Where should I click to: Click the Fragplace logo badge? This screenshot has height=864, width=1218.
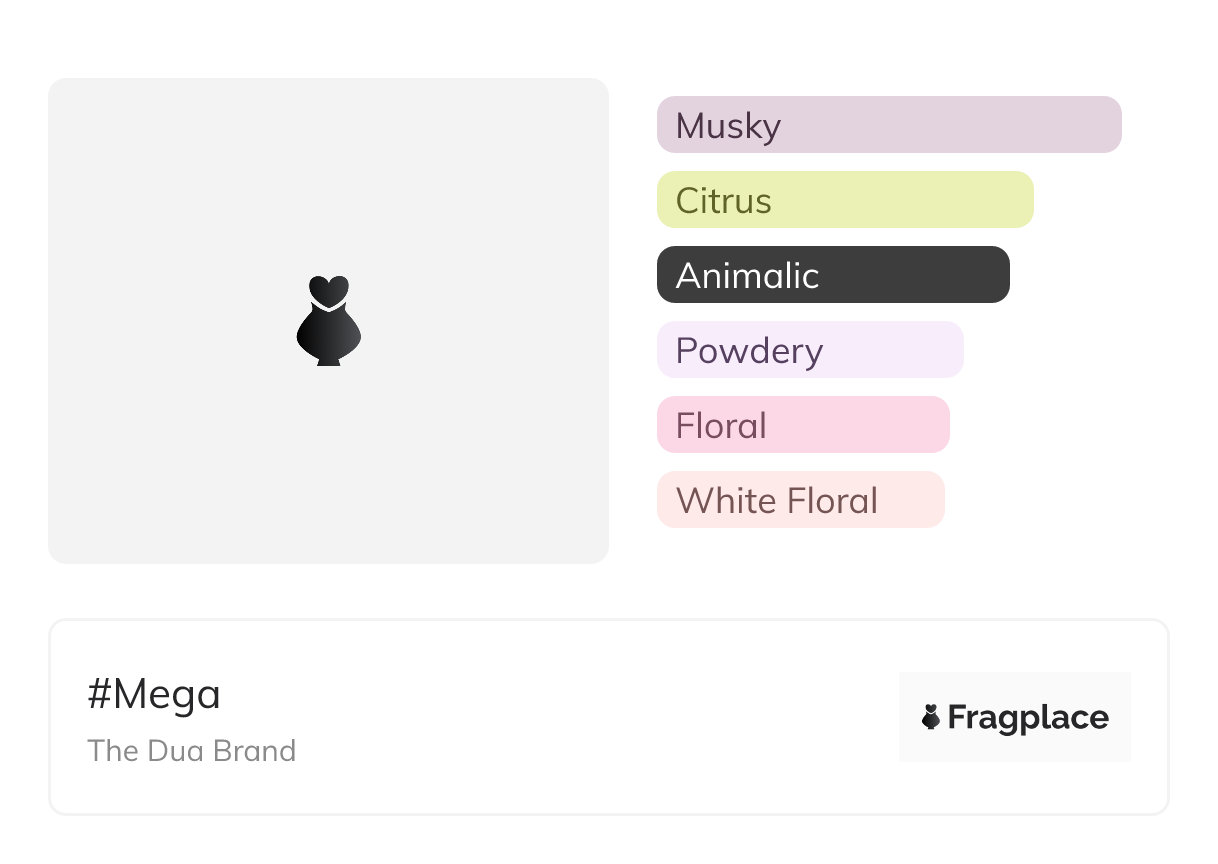click(x=1015, y=717)
